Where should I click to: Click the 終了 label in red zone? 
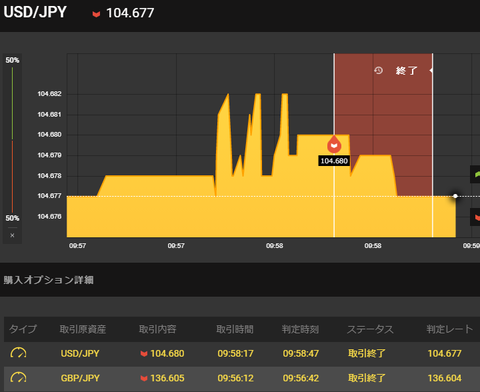[406, 71]
